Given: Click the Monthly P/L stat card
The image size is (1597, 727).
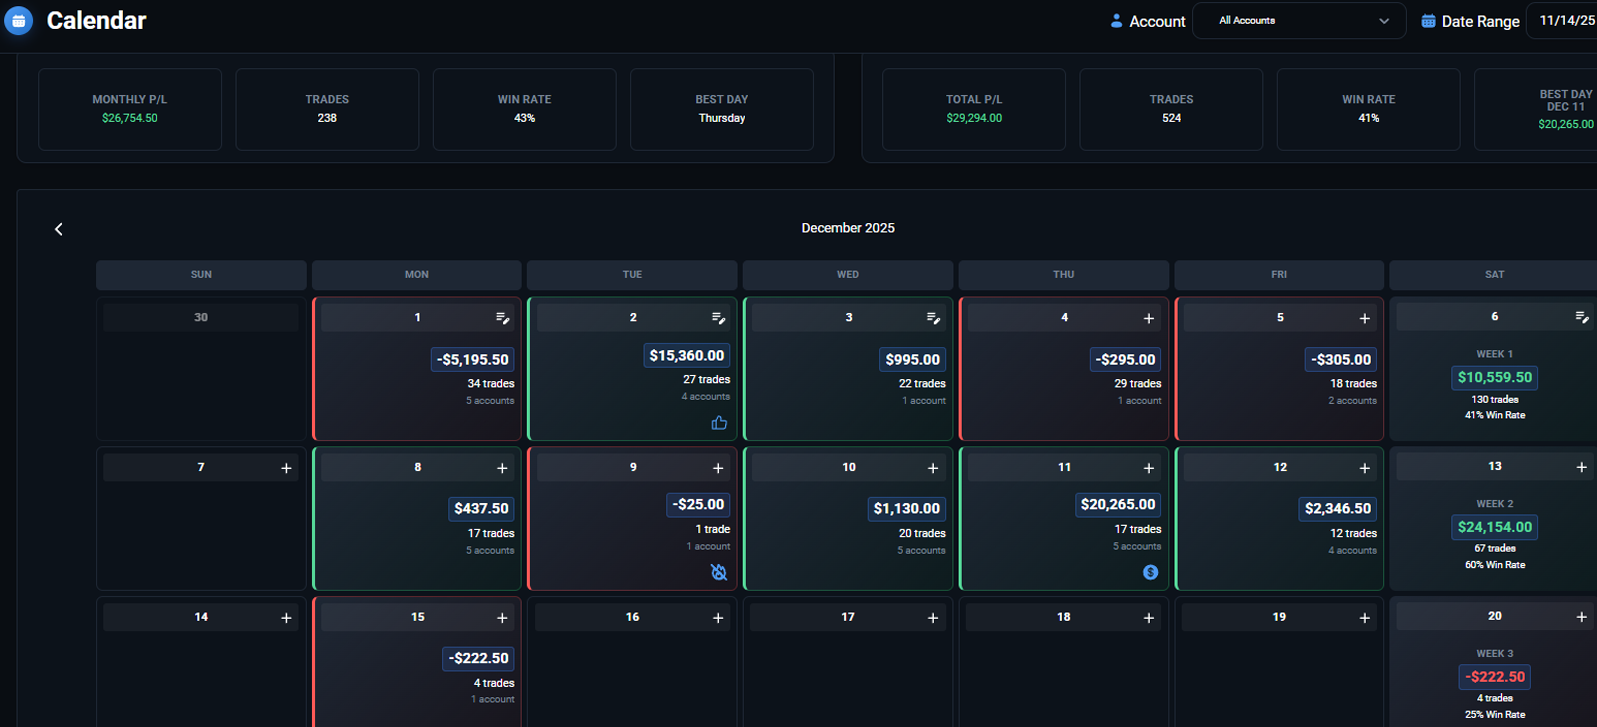Looking at the screenshot, I should coord(130,109).
